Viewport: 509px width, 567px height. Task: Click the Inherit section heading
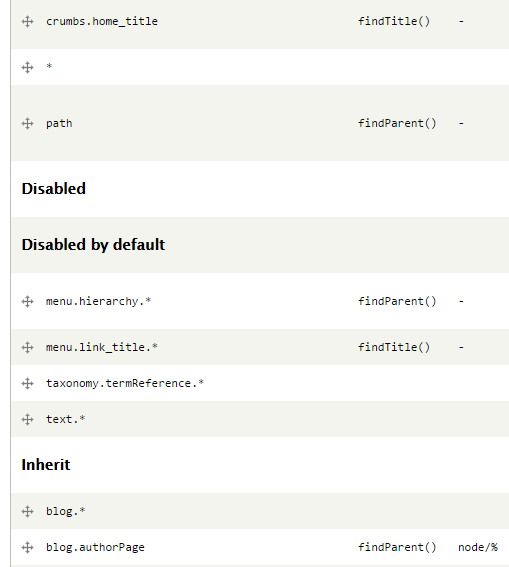46,465
